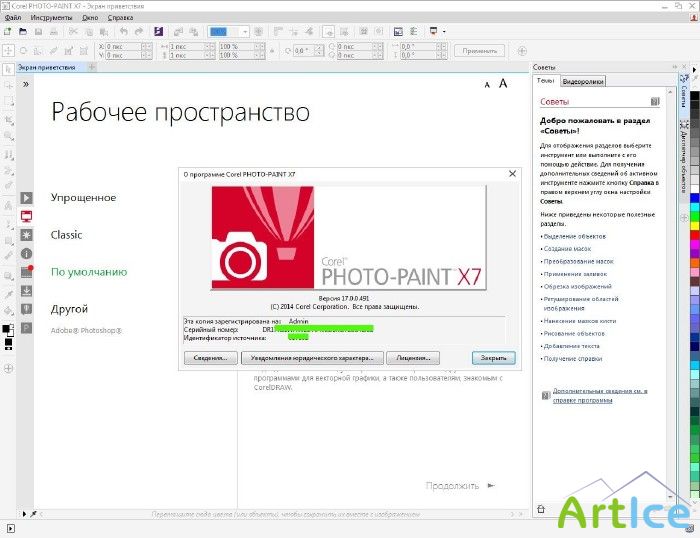Click the purple application launcher icon in toolbar
Image resolution: width=700 pixels, height=538 pixels.
tap(158, 32)
